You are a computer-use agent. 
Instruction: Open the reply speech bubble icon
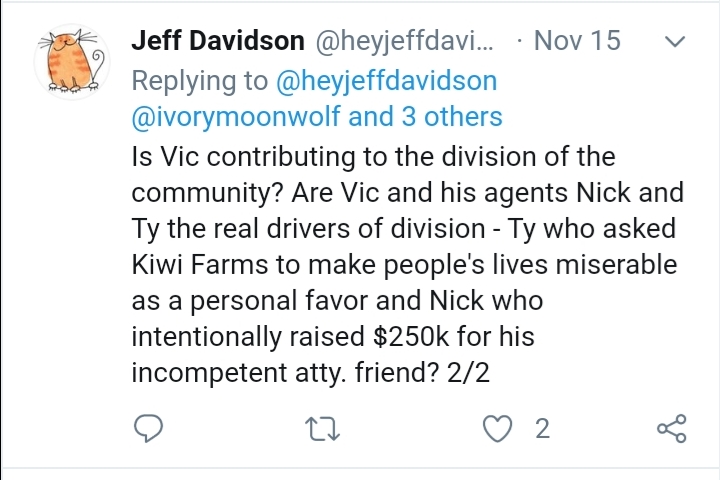[x=148, y=428]
